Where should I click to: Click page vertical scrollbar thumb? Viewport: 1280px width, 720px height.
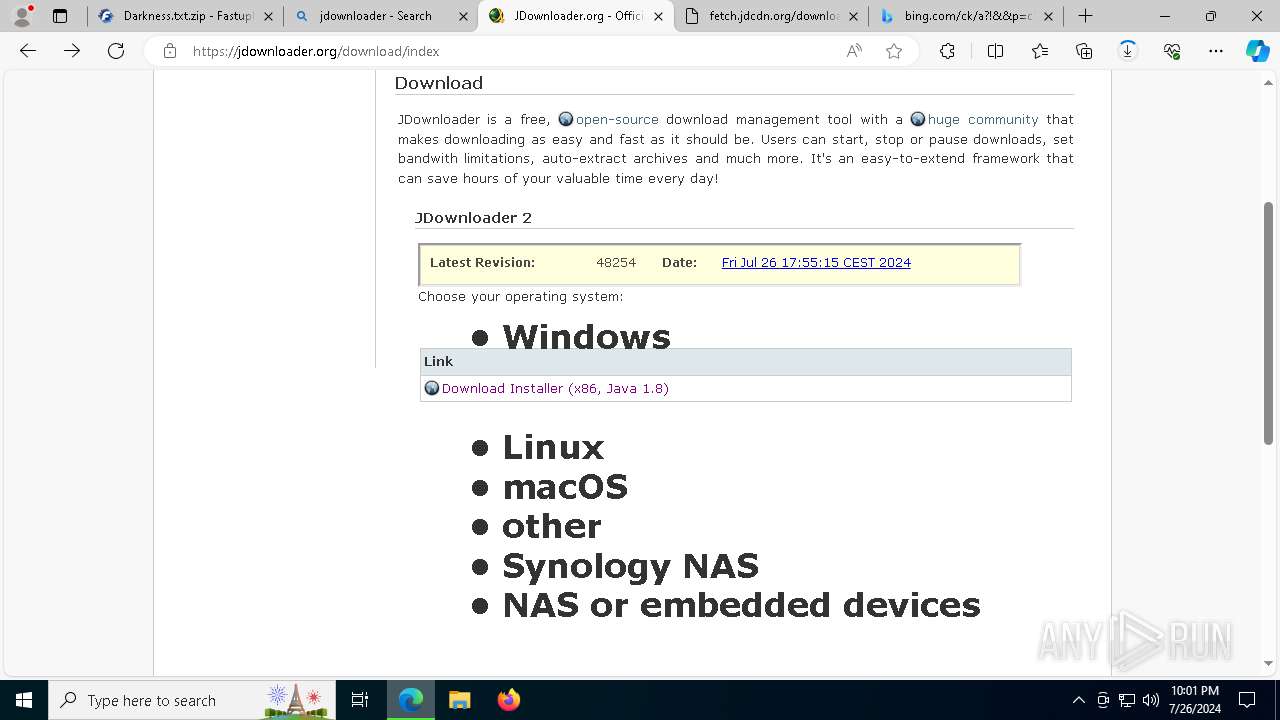1269,322
